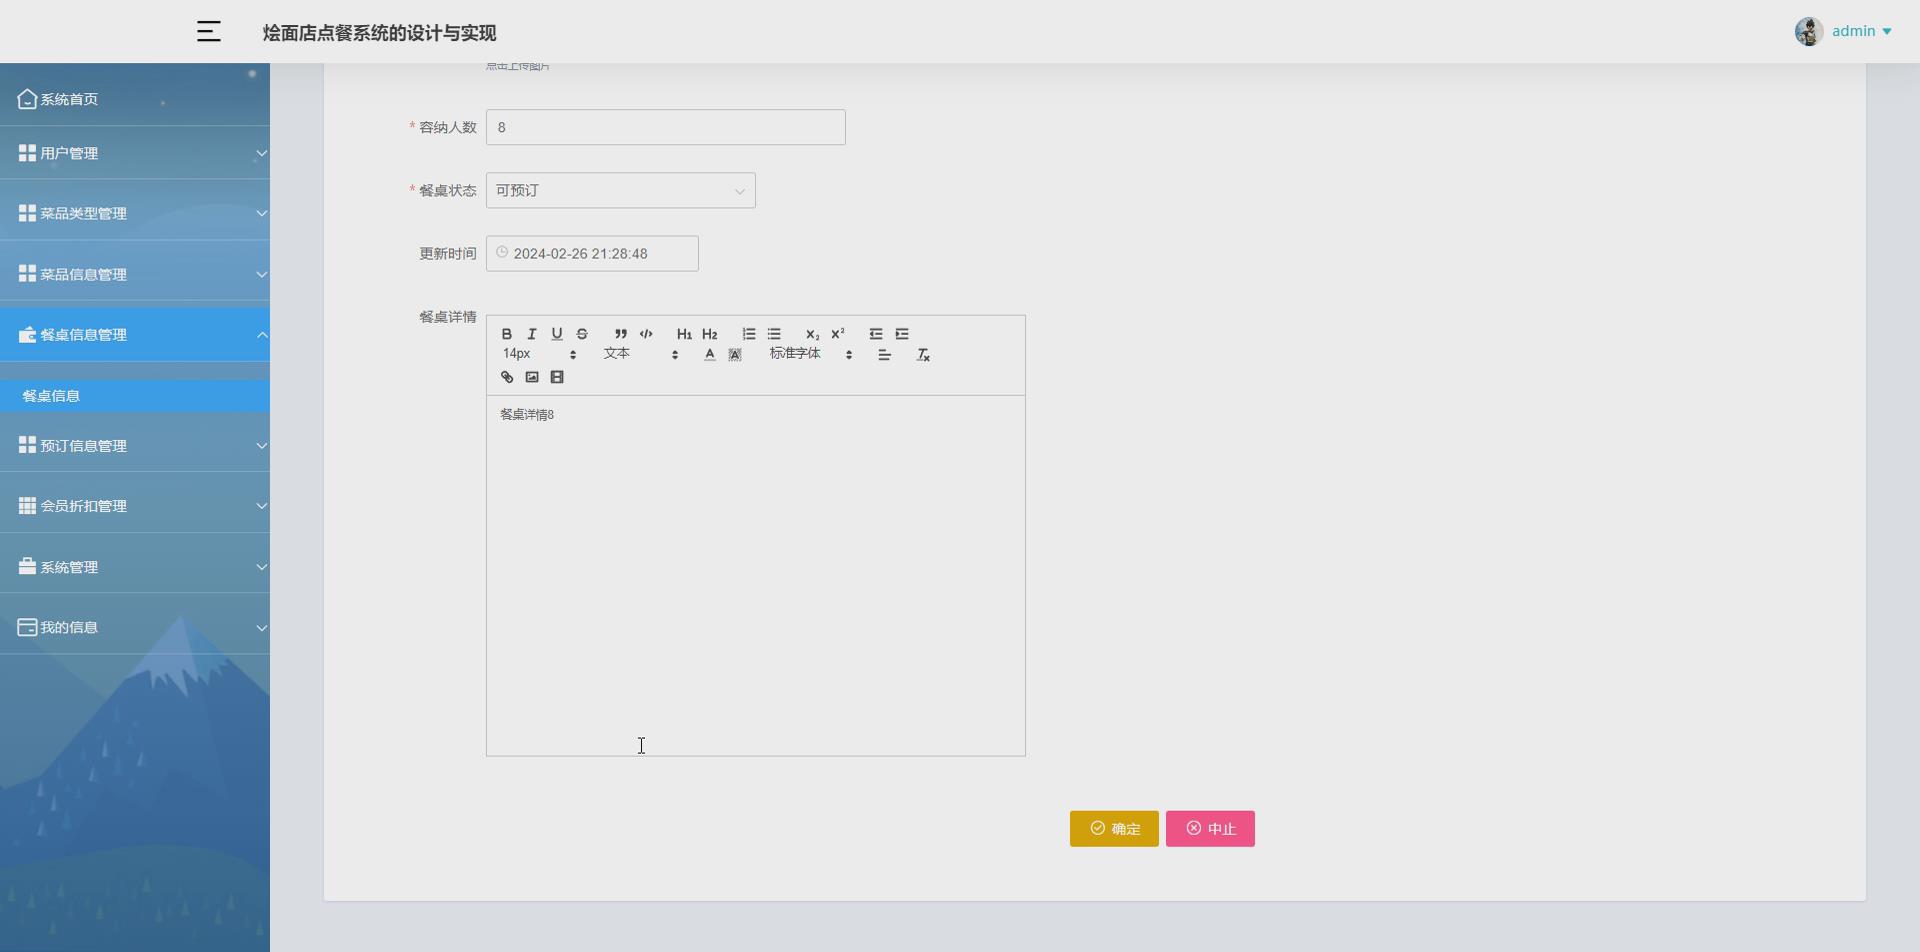Viewport: 1920px width, 952px height.
Task: Expand the 系统管理 sidebar menu
Action: click(x=135, y=567)
